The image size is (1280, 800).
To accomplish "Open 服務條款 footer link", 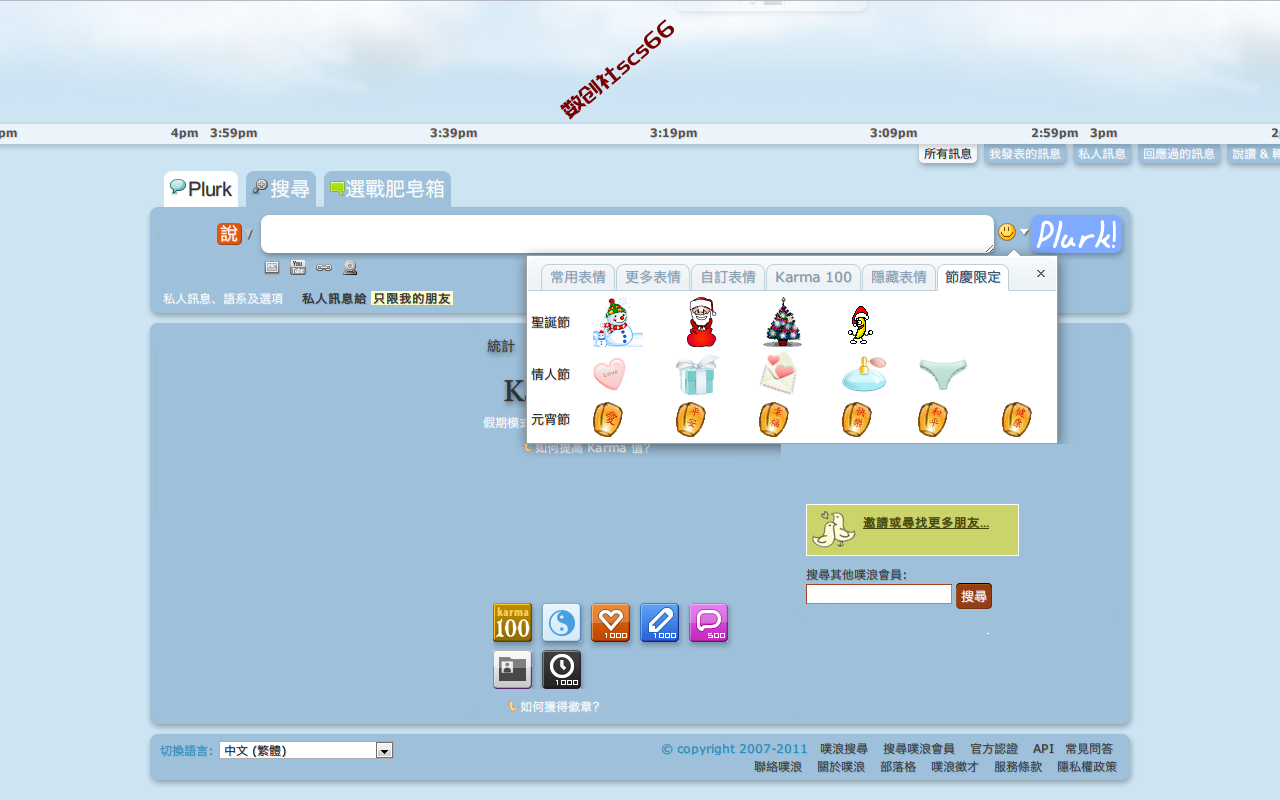I will (x=1018, y=767).
